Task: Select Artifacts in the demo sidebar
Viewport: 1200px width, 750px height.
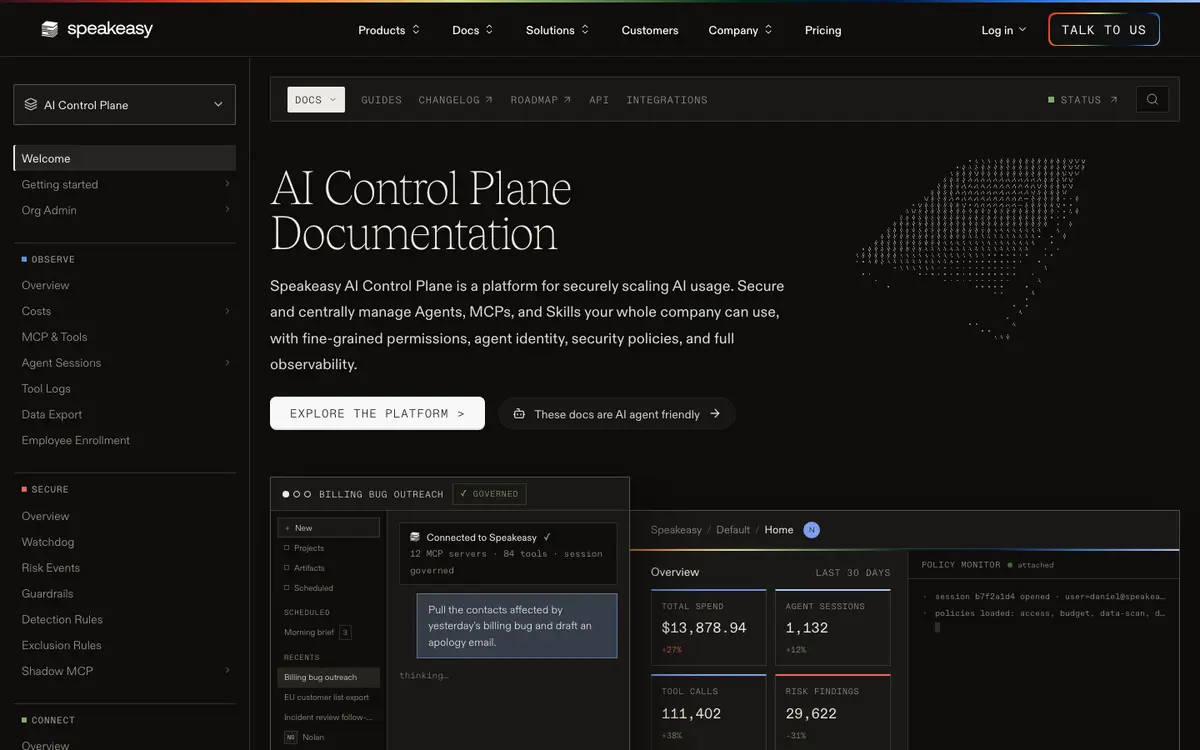Action: 304,568
